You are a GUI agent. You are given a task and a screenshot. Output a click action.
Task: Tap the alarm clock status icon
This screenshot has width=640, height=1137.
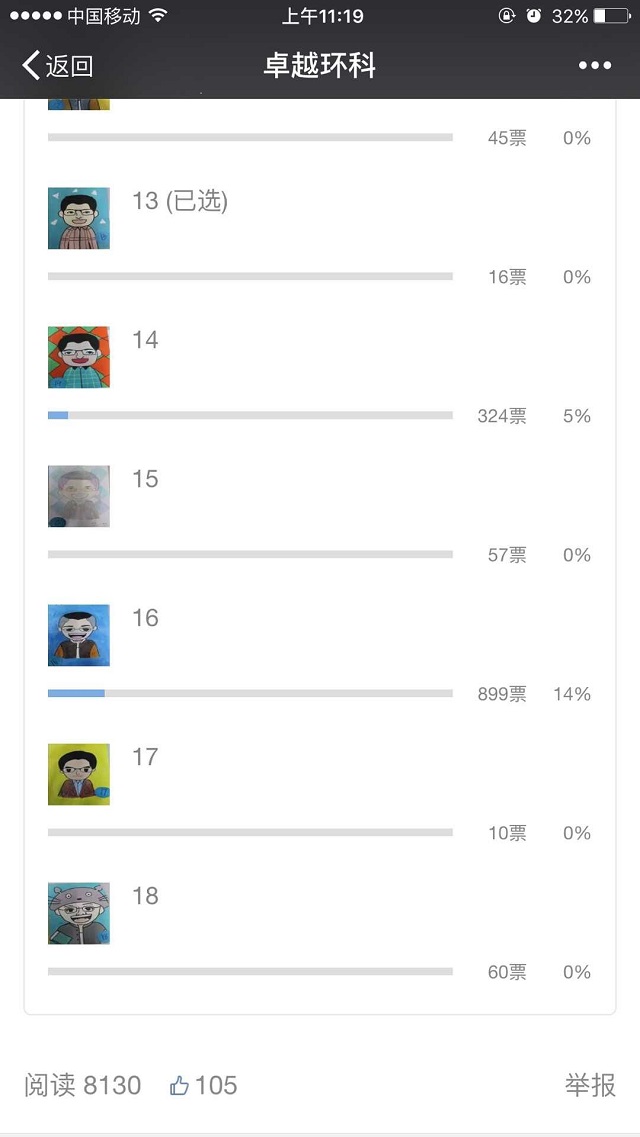coord(534,16)
